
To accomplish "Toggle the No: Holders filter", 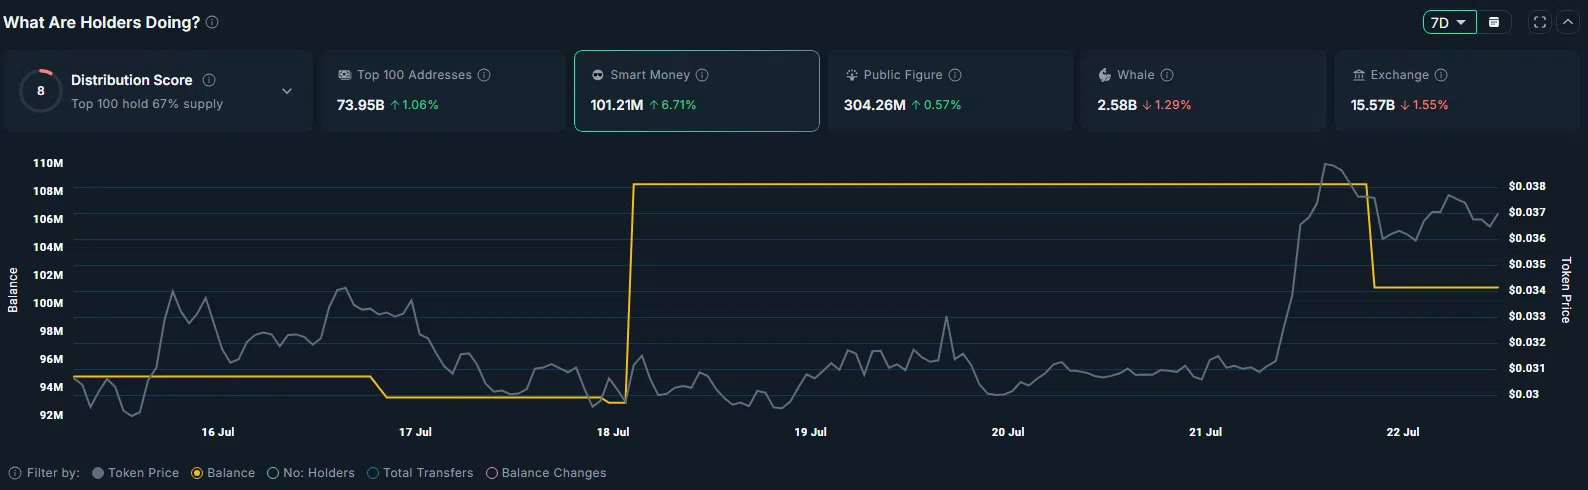I will coord(310,473).
